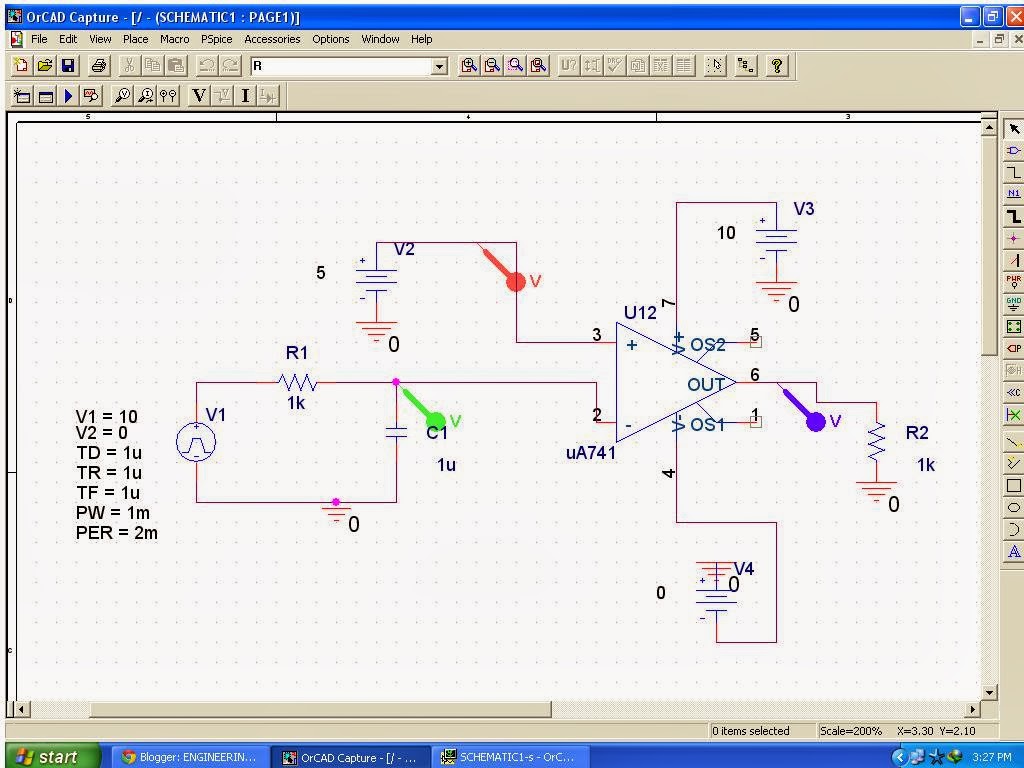Expand the part name dropdown list
The width and height of the screenshot is (1024, 768).
440,66
